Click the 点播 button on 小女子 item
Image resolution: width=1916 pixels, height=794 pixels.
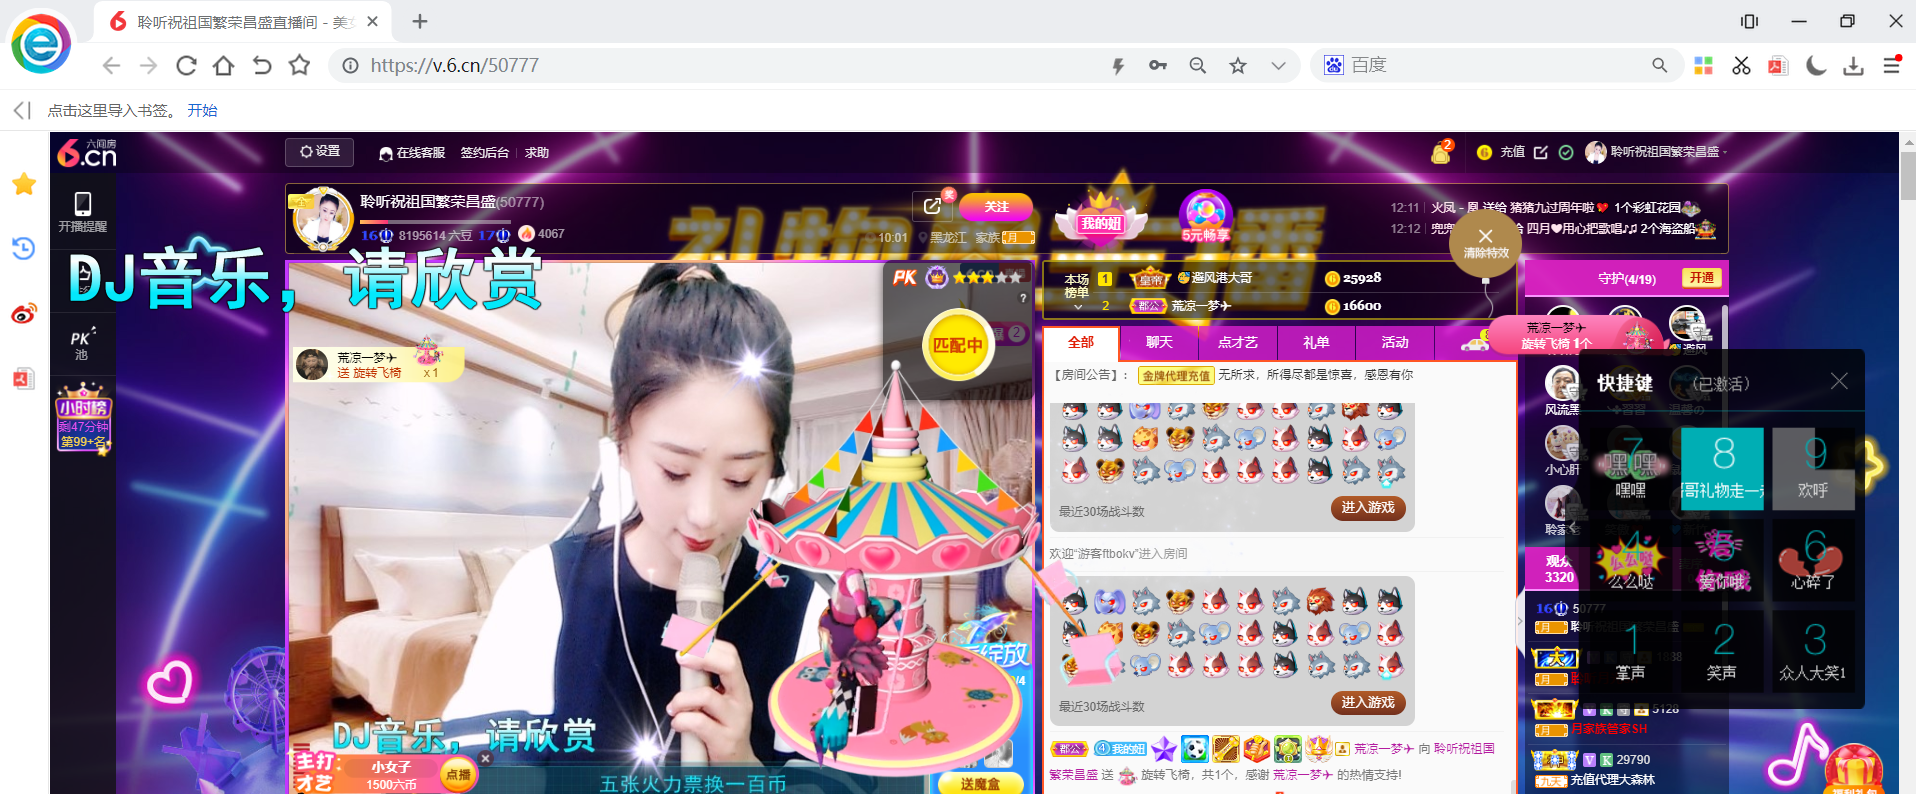[x=458, y=775]
